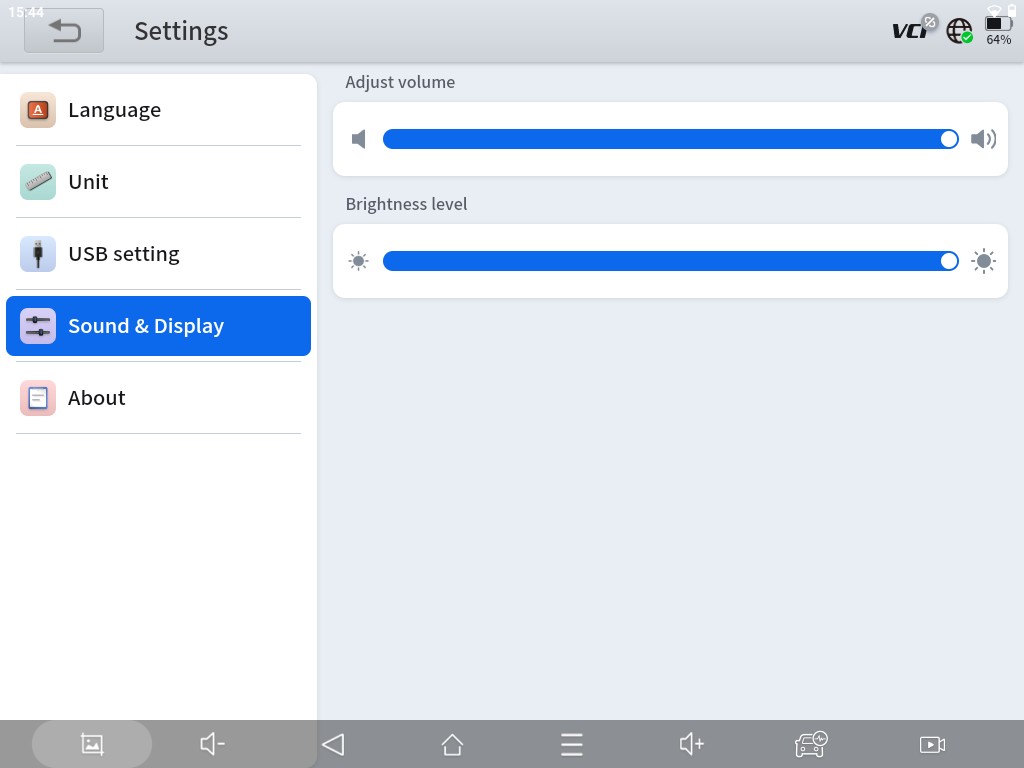Click the mute speaker icon beside volume

pyautogui.click(x=359, y=139)
